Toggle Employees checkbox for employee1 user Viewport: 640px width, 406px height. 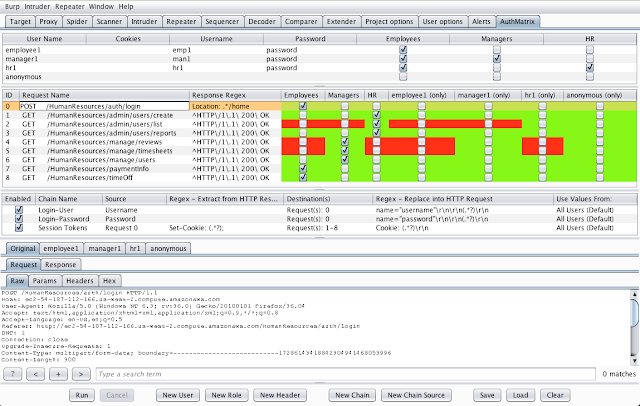403,47
